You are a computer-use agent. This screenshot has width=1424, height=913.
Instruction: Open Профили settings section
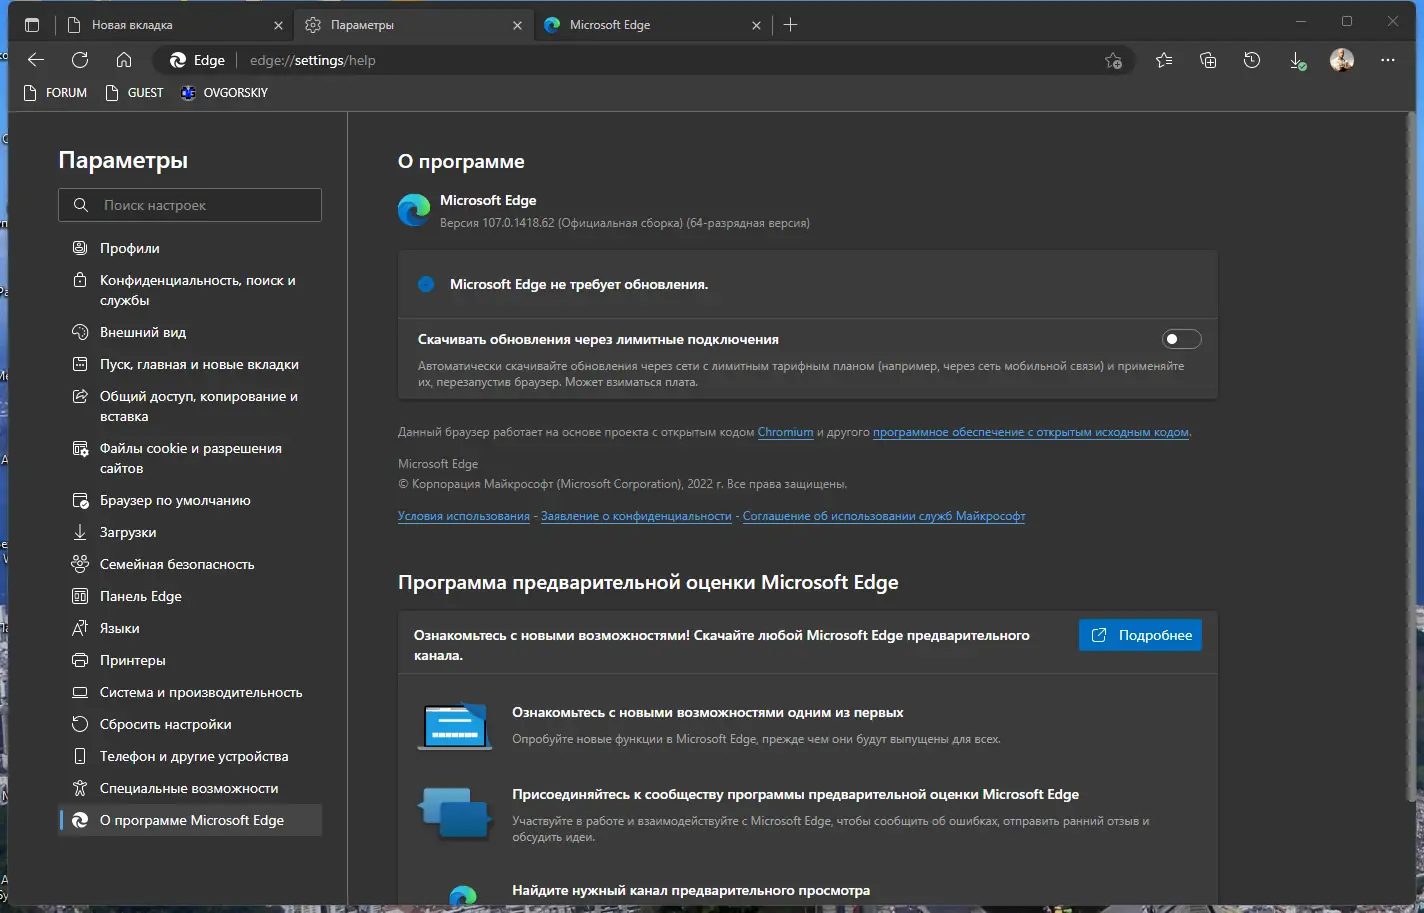click(130, 248)
